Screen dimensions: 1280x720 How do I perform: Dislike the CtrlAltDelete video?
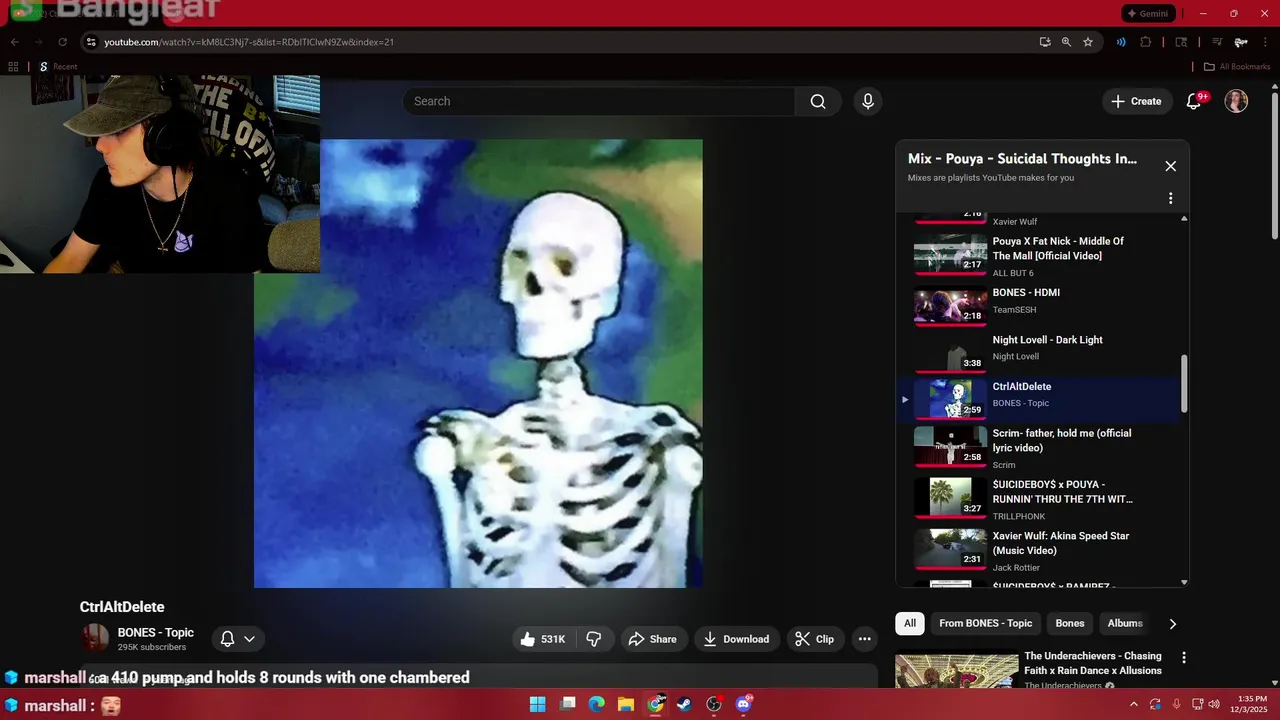pos(593,639)
